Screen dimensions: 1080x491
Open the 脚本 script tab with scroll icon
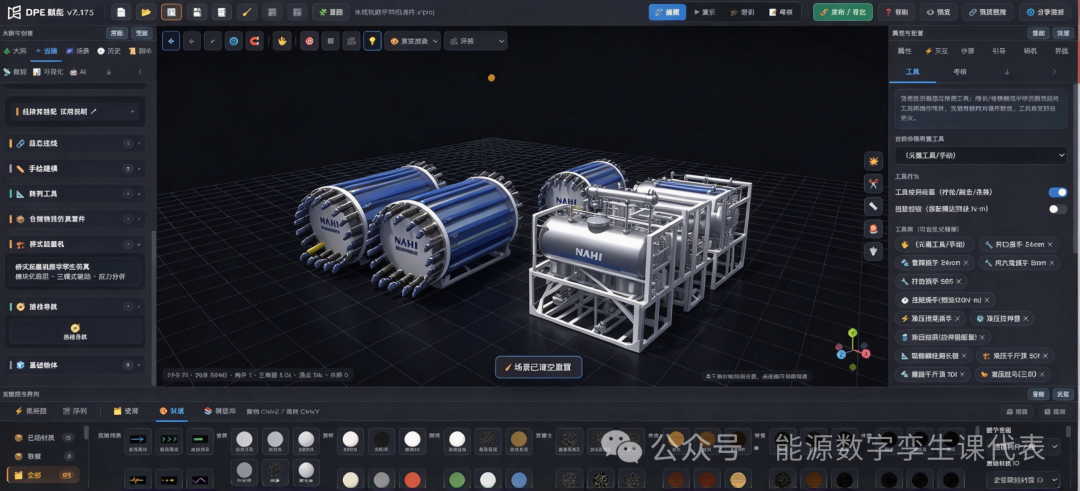(x=140, y=51)
